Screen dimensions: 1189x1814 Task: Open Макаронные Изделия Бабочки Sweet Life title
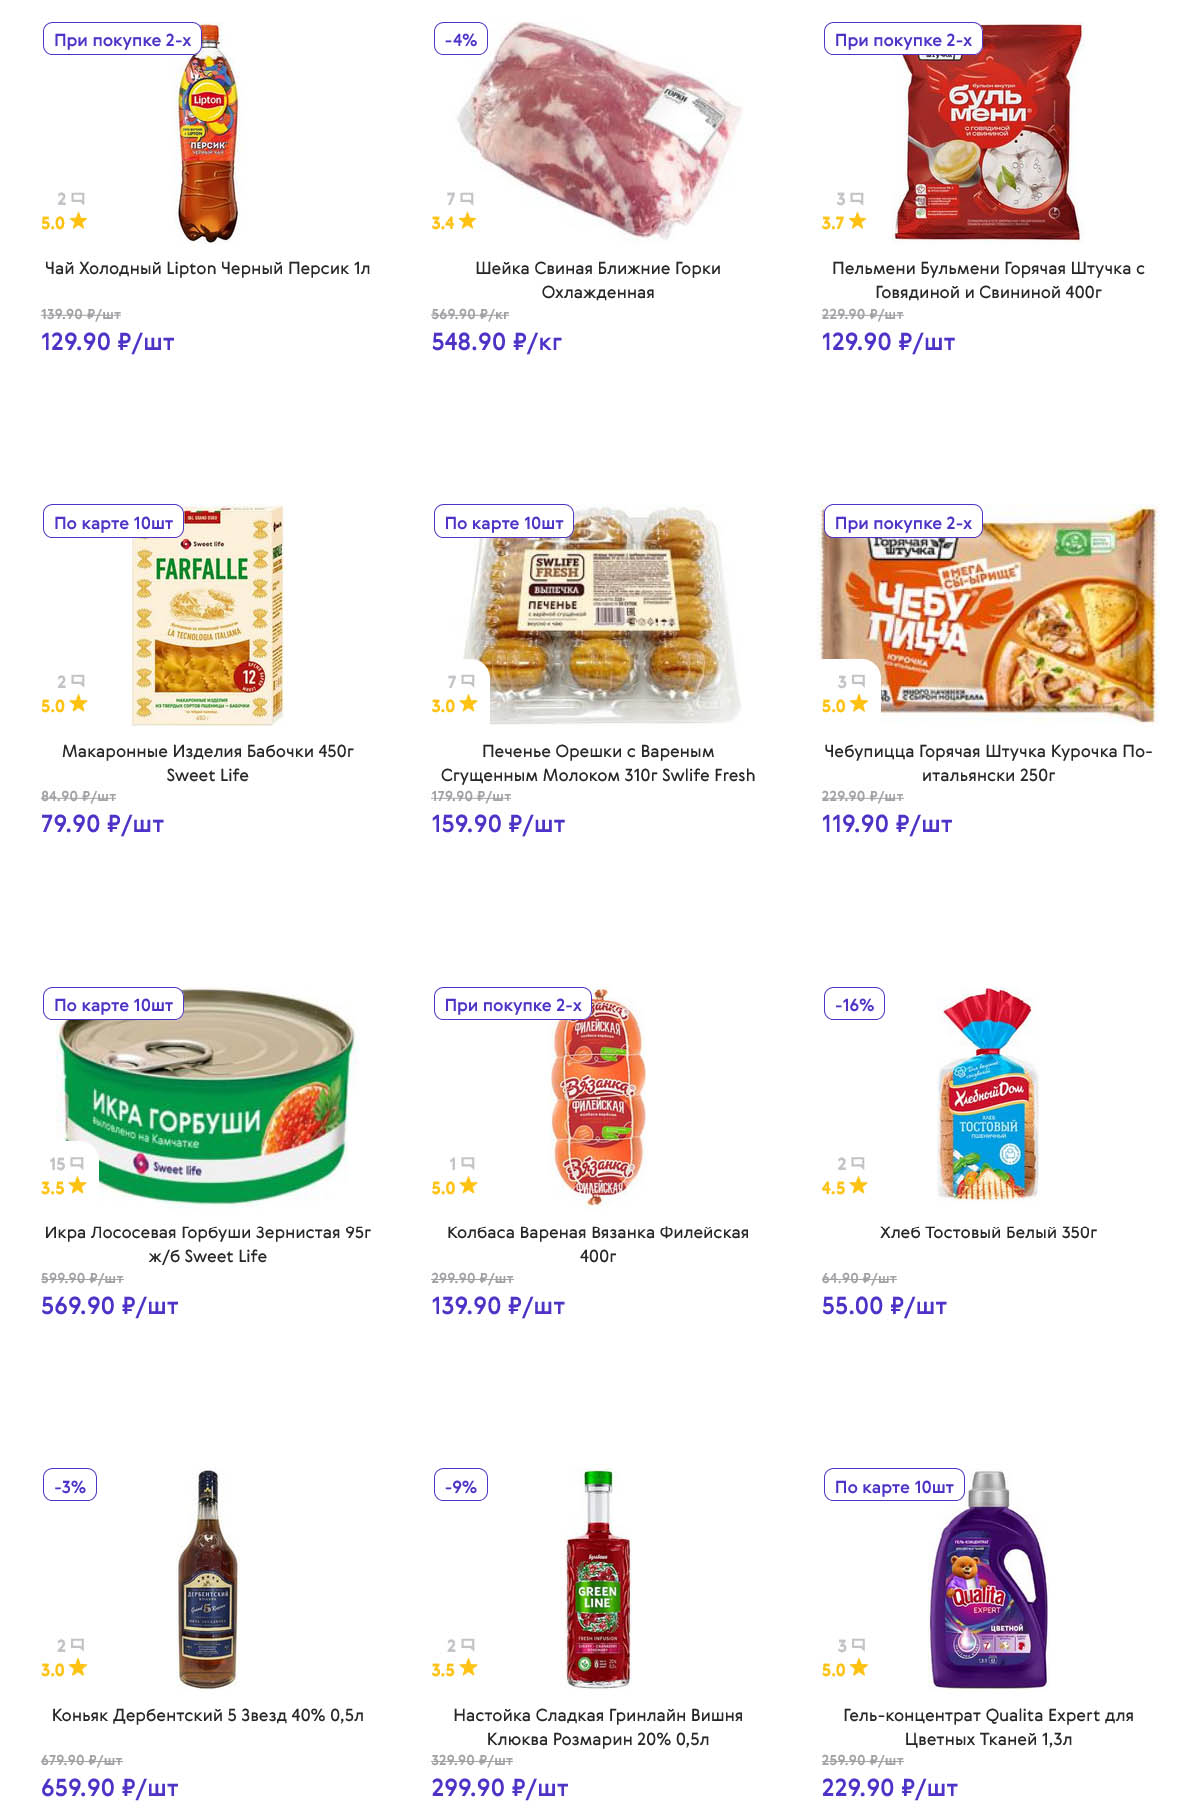207,762
